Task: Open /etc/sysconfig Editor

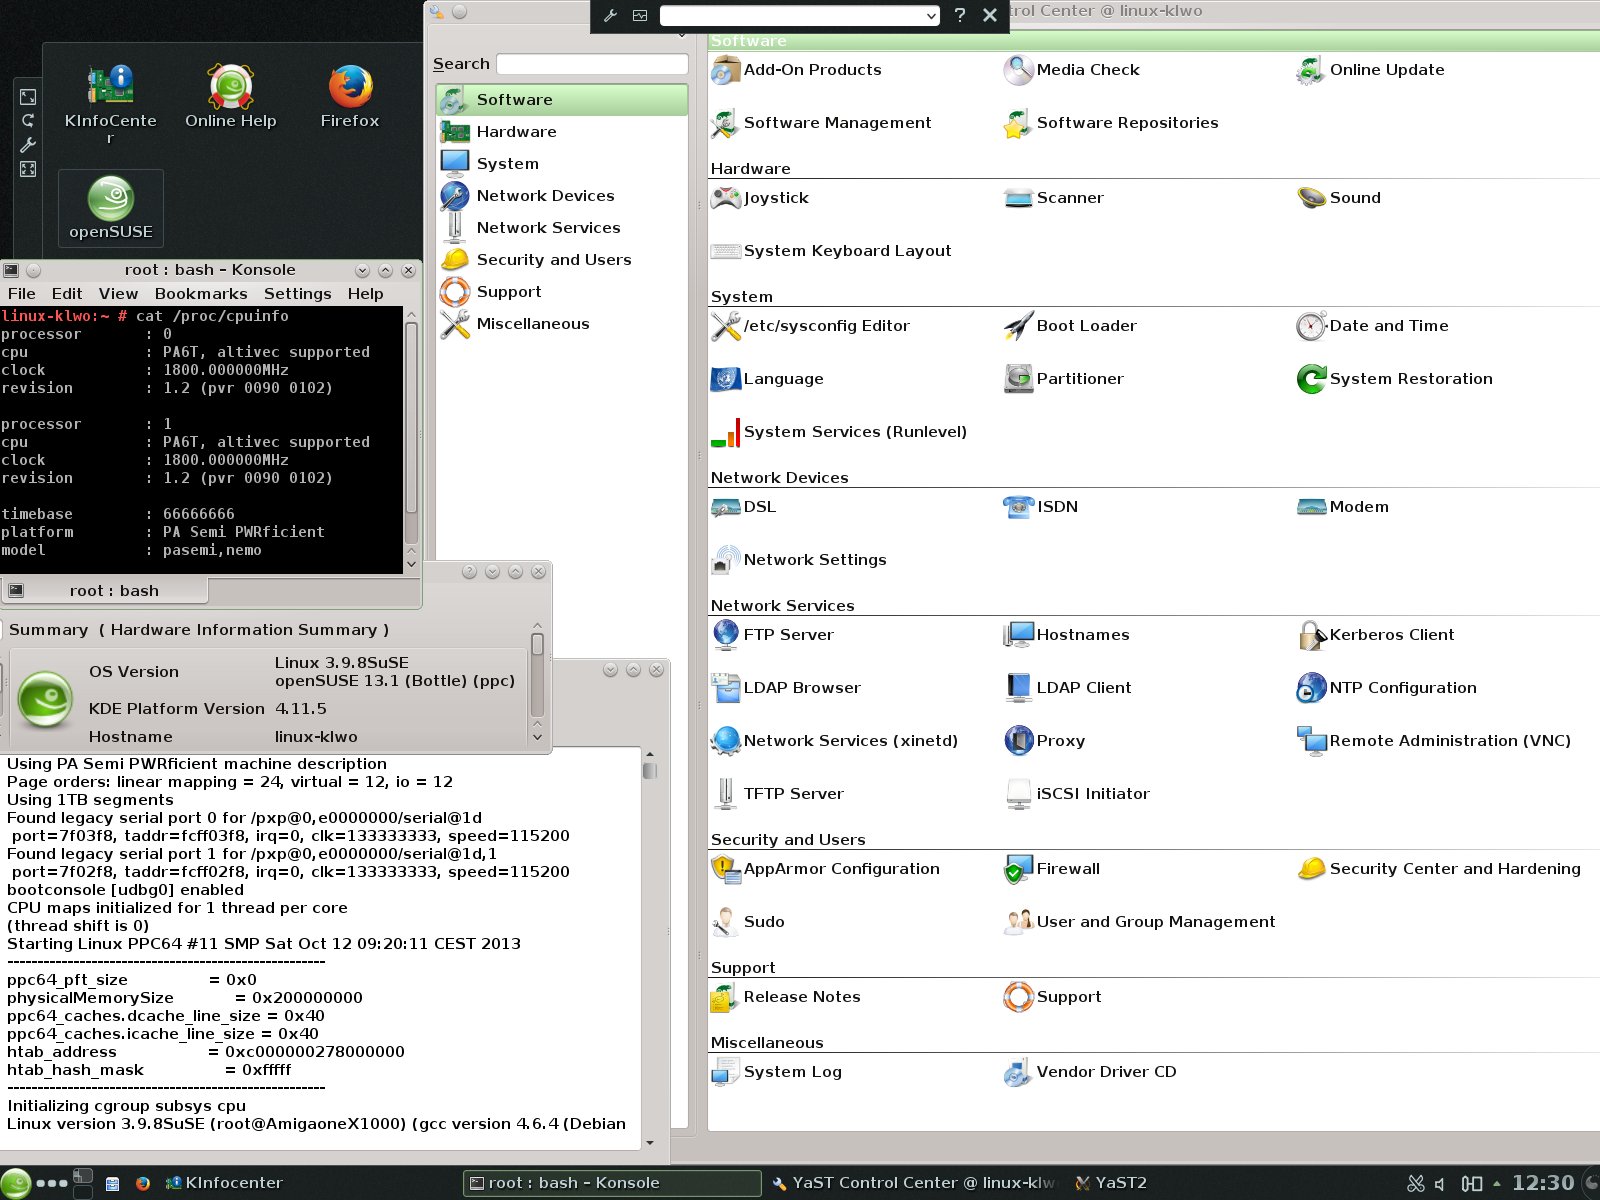Action: point(810,326)
